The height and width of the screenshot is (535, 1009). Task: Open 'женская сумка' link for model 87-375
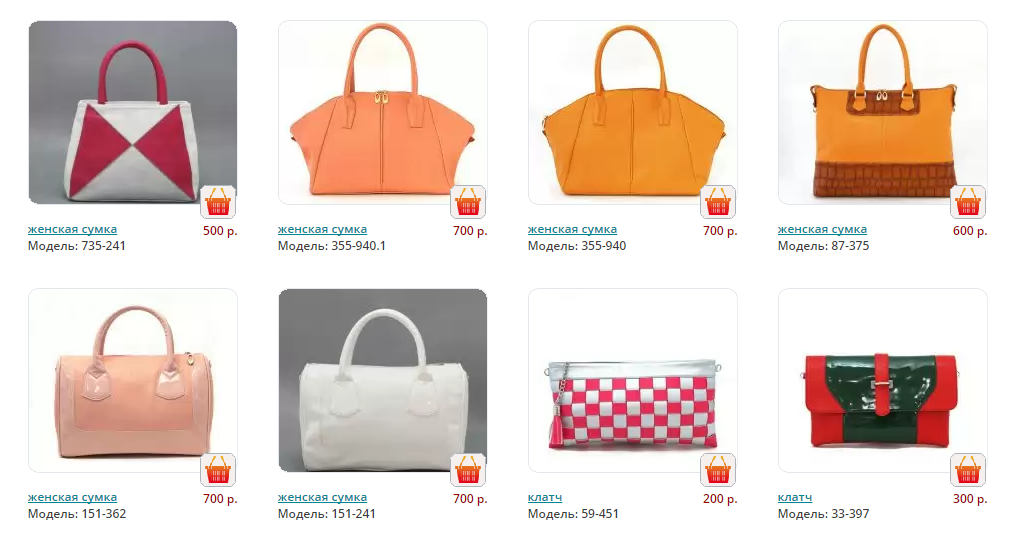point(822,229)
